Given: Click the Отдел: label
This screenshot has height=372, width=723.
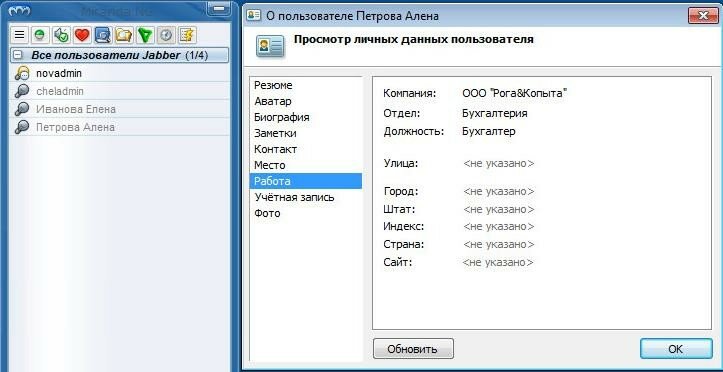Looking at the screenshot, I should pos(402,113).
